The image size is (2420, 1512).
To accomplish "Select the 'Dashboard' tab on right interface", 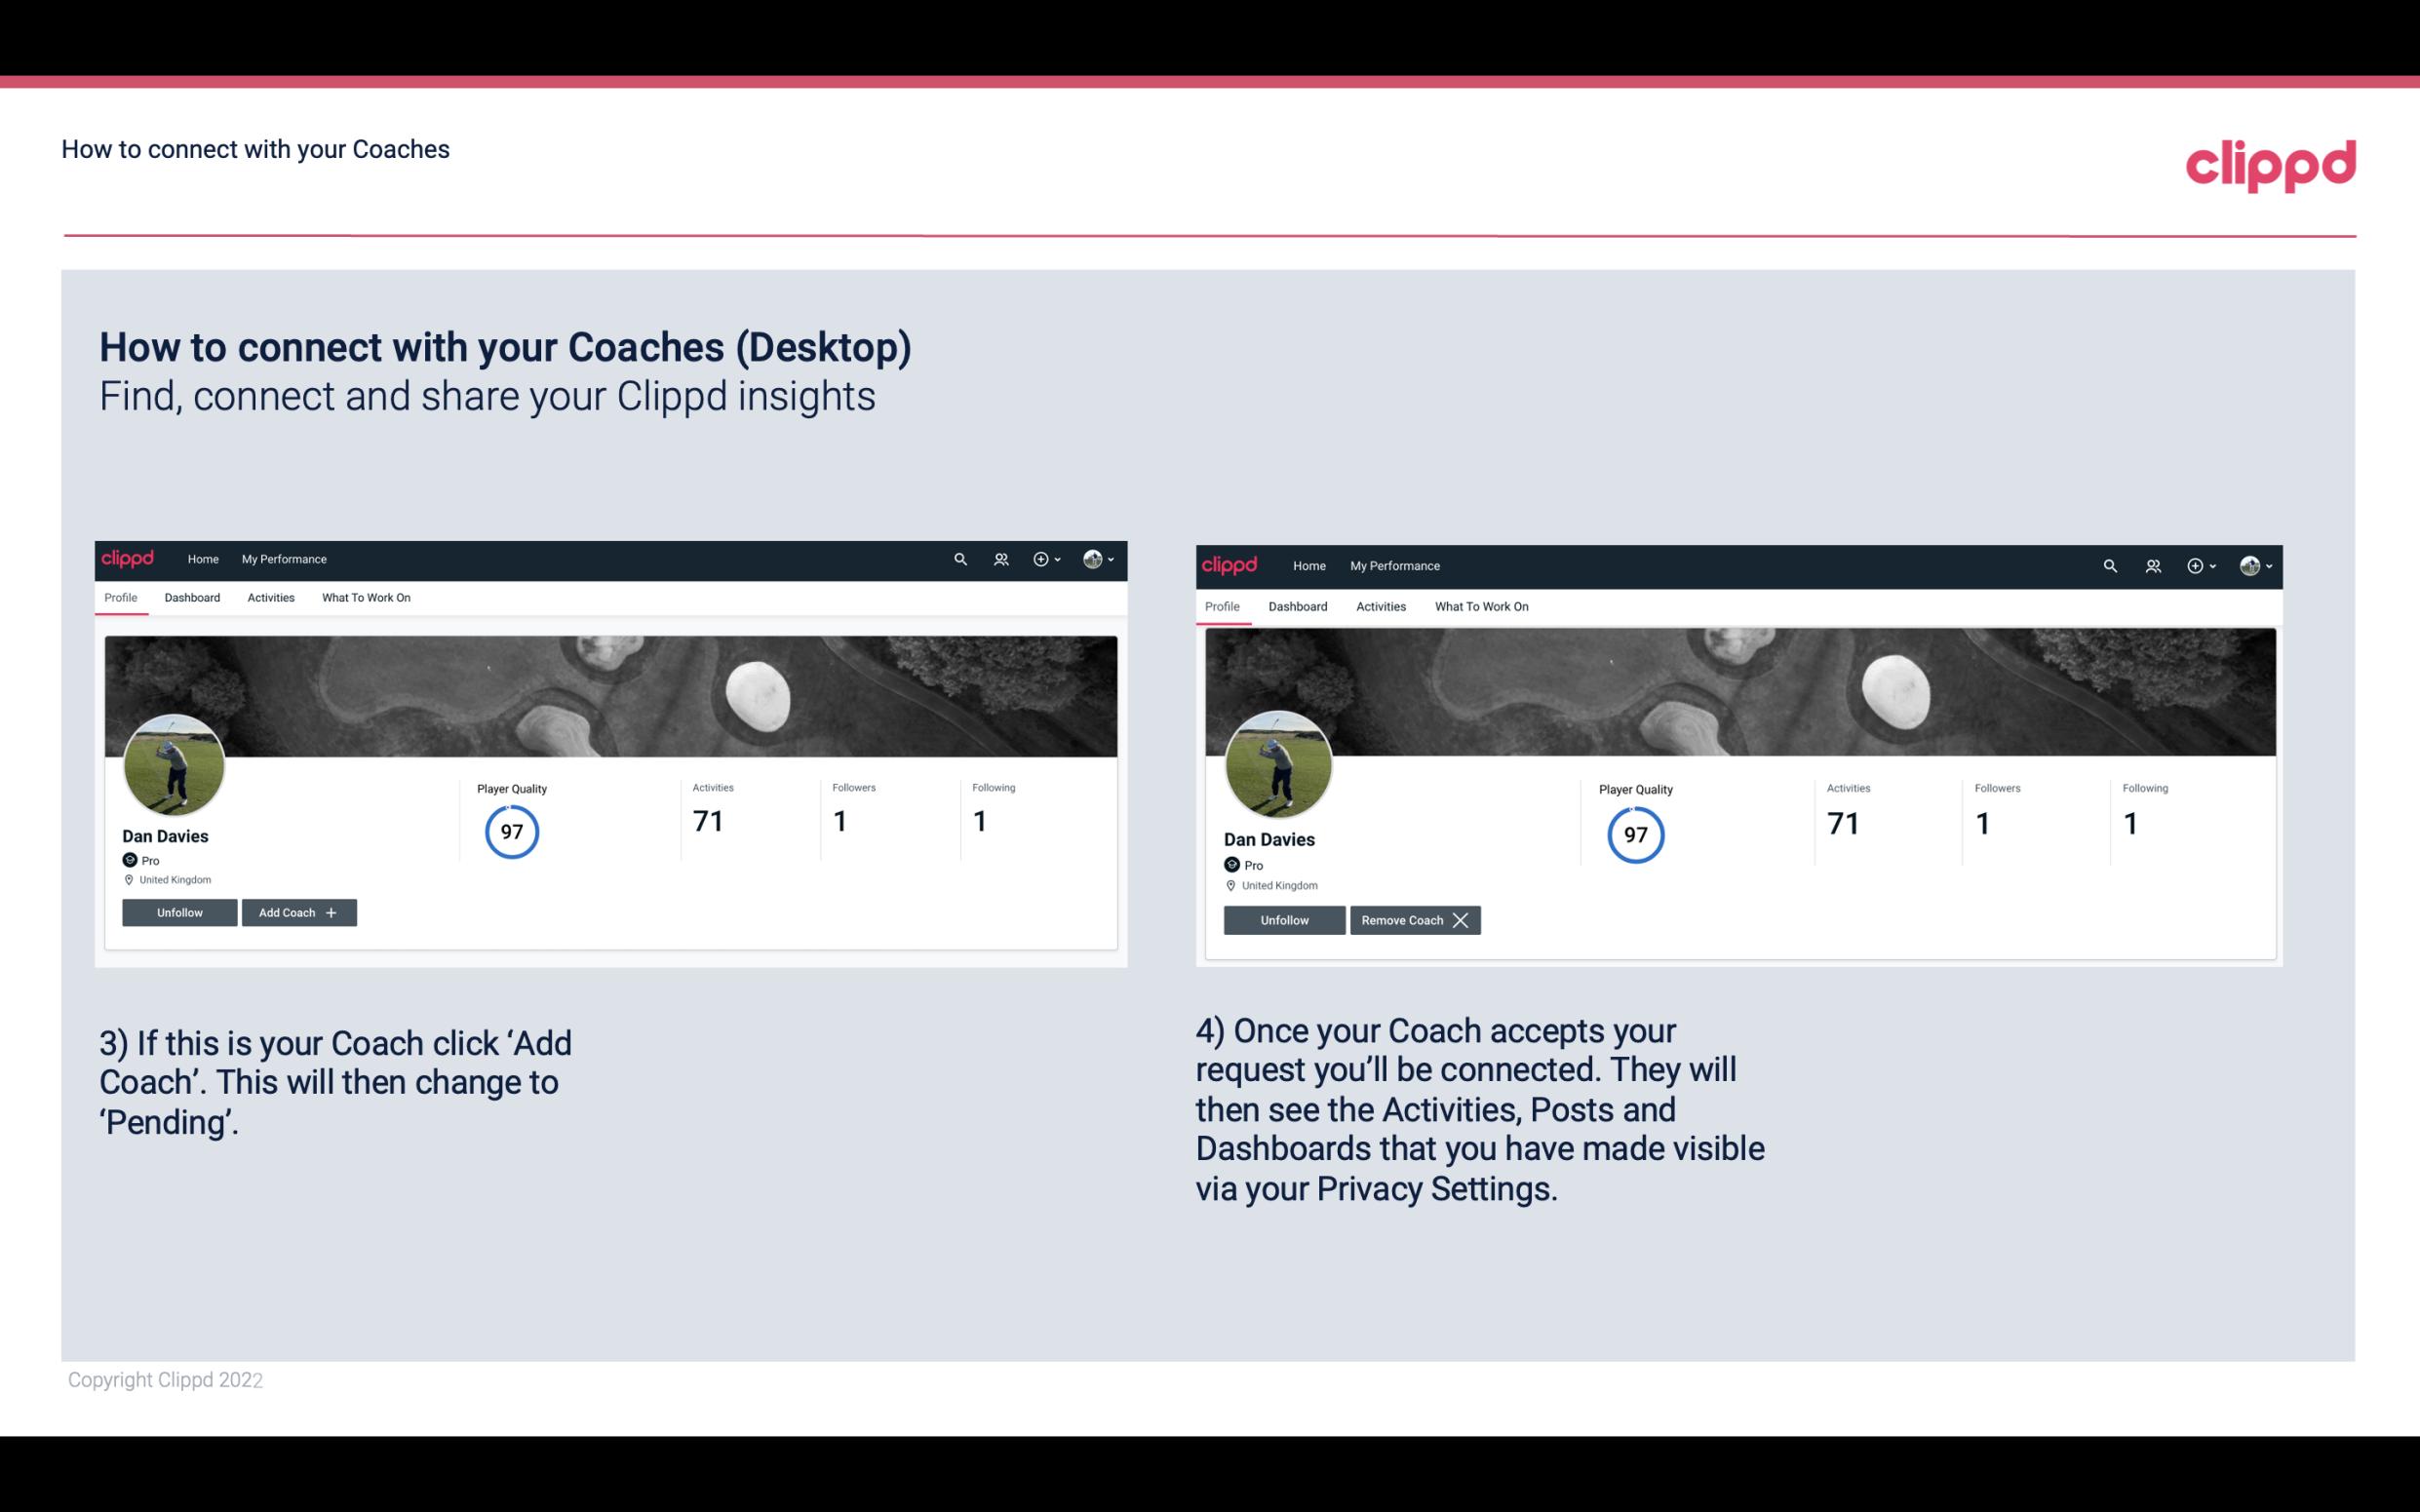I will pos(1298,606).
